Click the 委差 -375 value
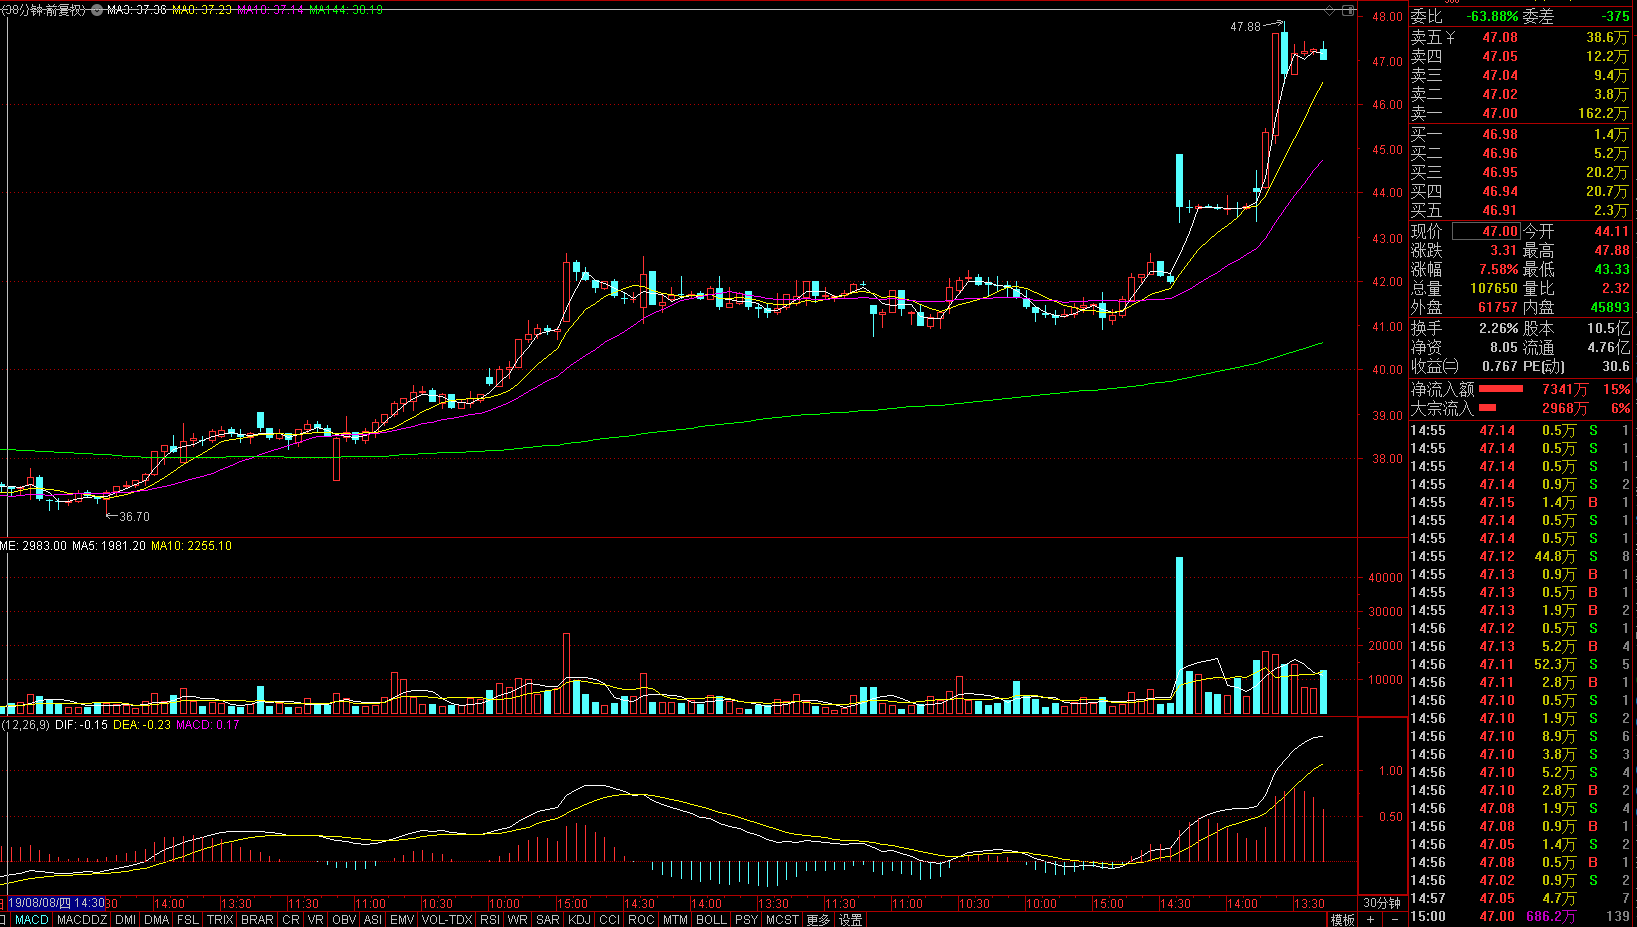Viewport: 1637px width, 927px height. [1615, 16]
